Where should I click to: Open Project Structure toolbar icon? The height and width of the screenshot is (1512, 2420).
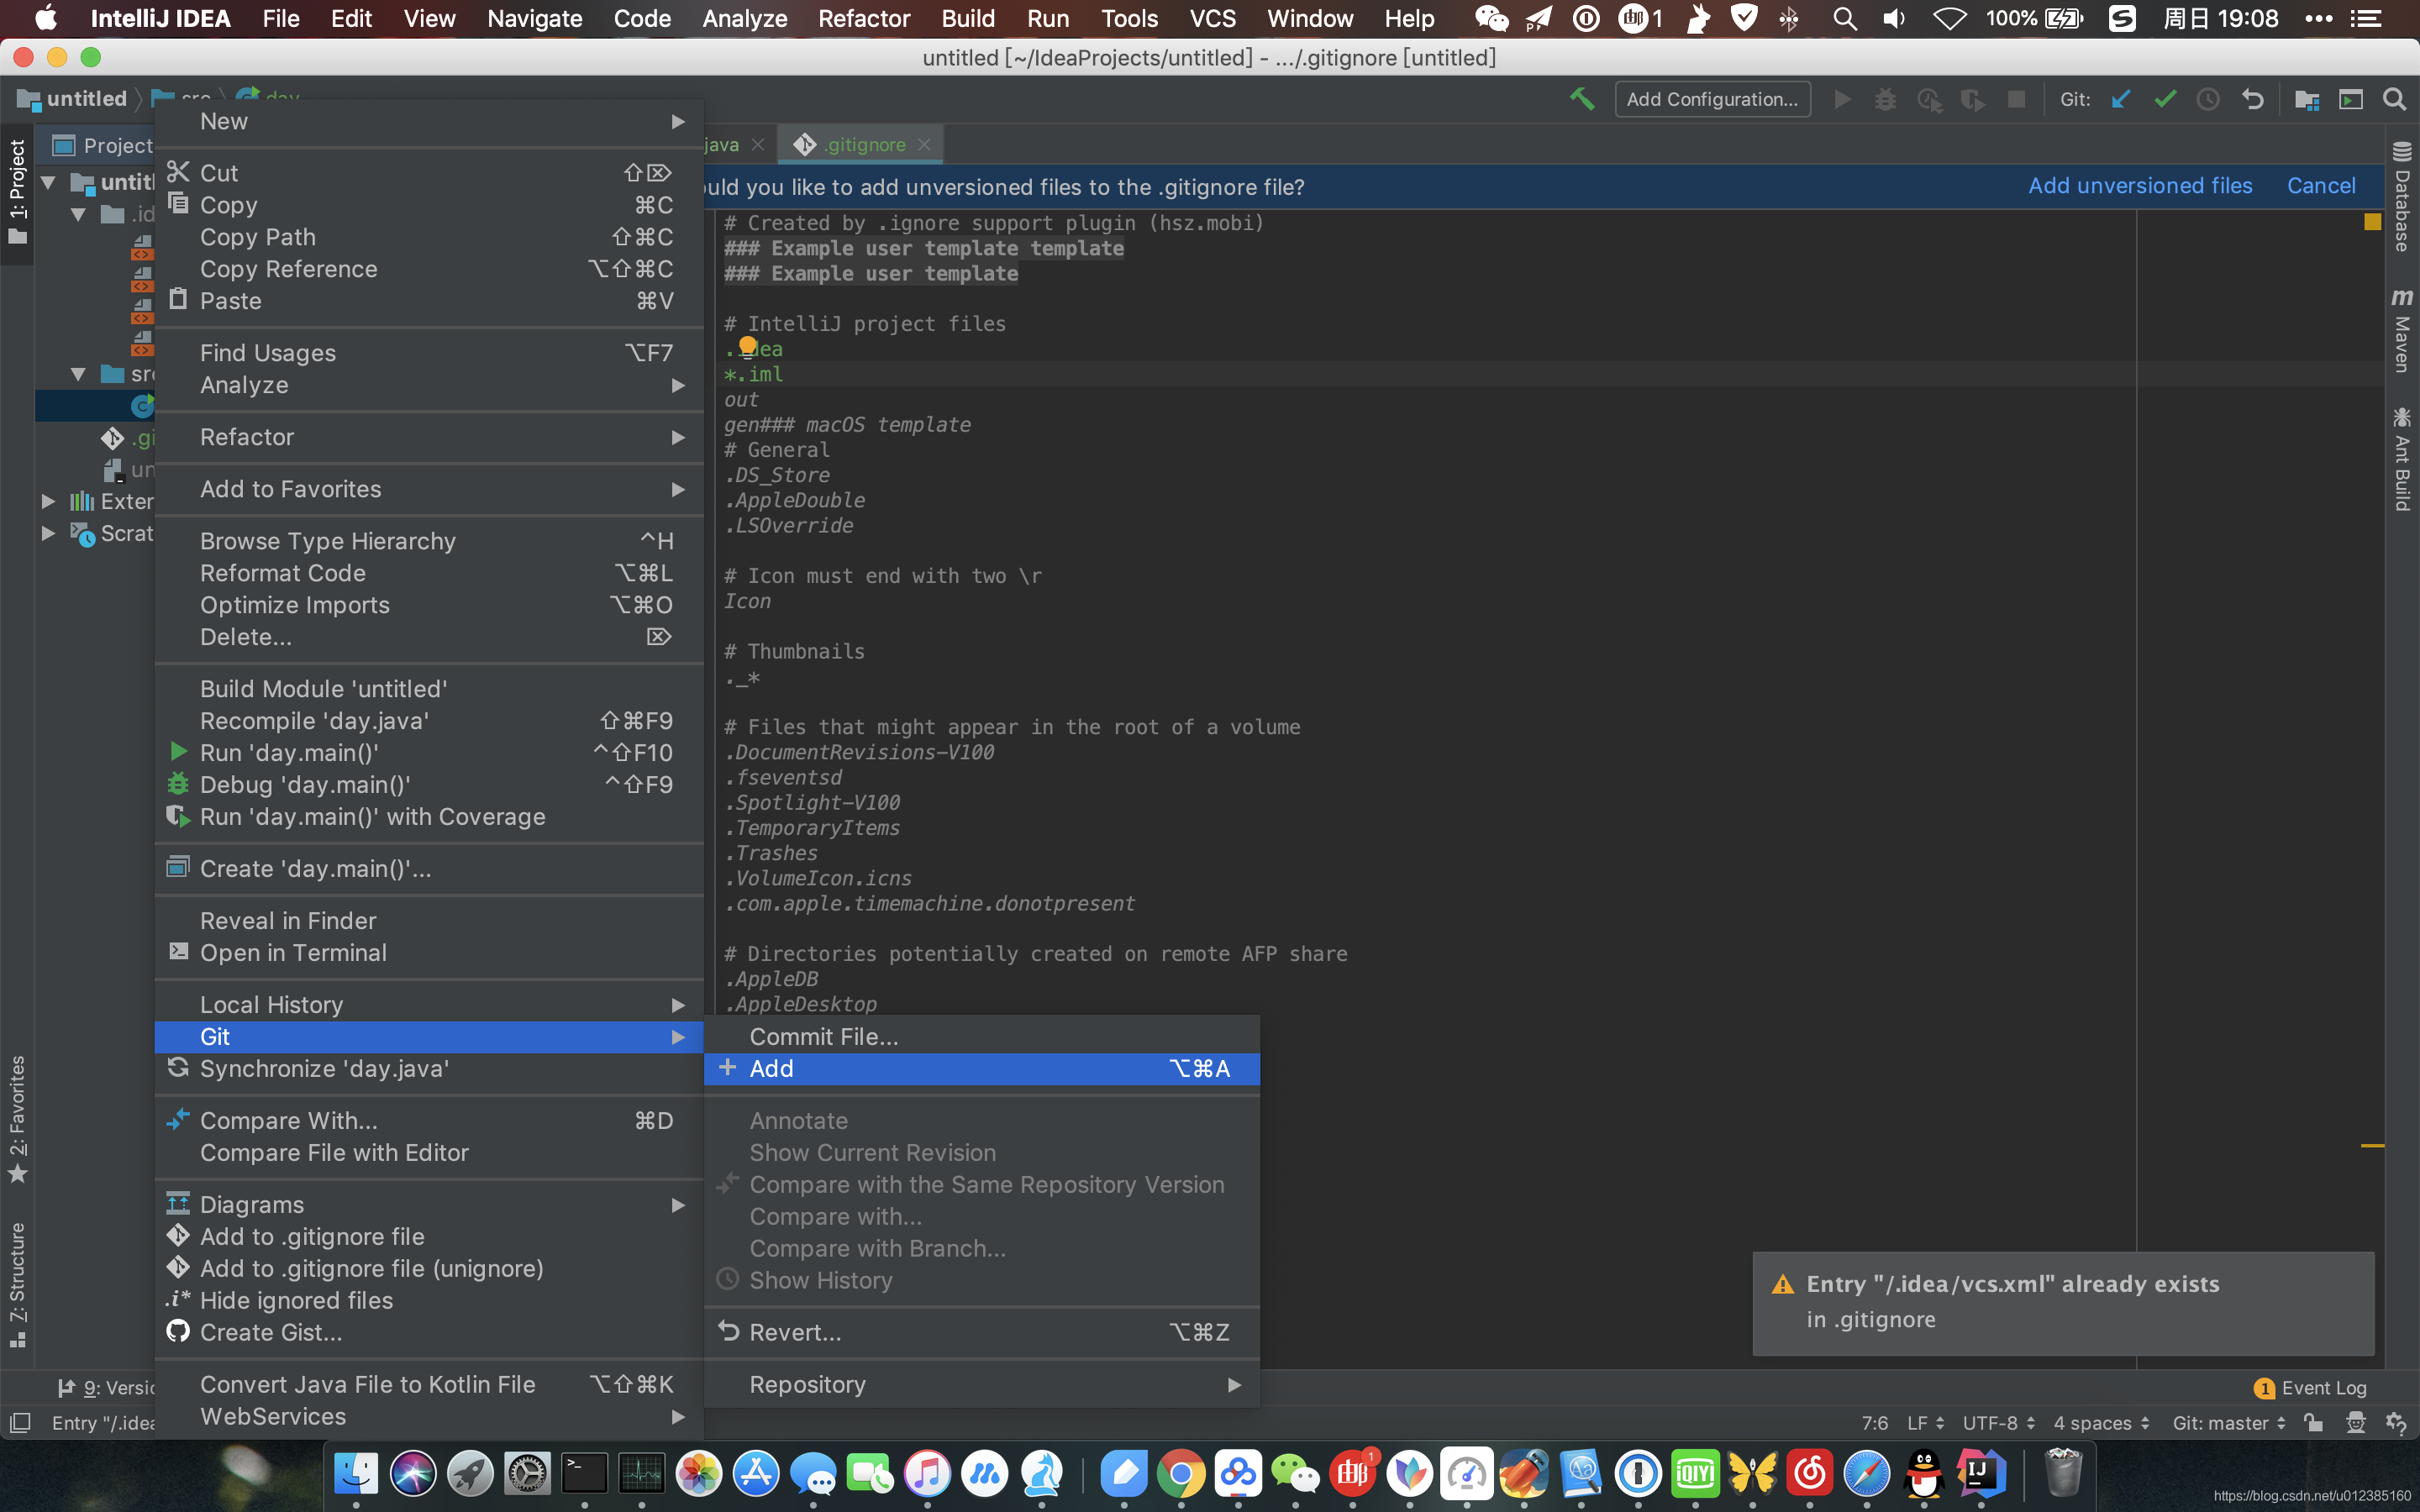[2306, 99]
